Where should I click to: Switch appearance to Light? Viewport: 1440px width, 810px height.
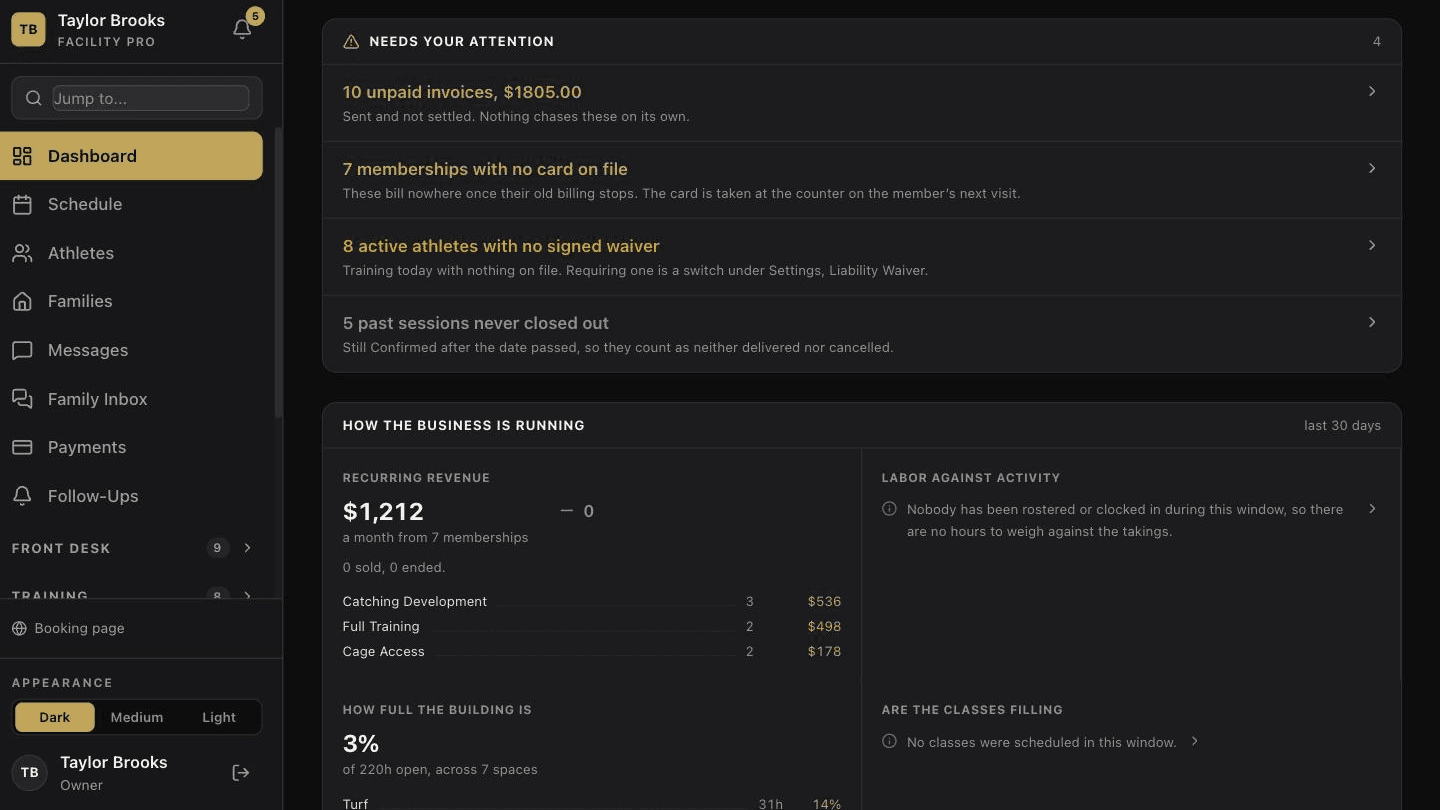219,717
